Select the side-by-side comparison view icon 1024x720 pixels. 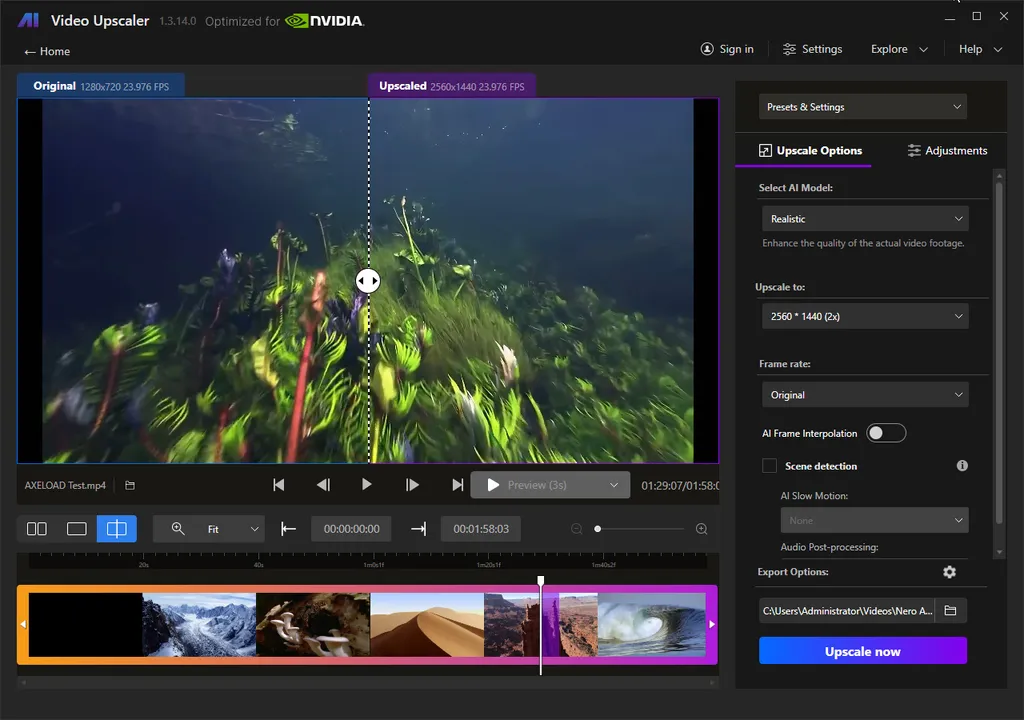coord(36,528)
